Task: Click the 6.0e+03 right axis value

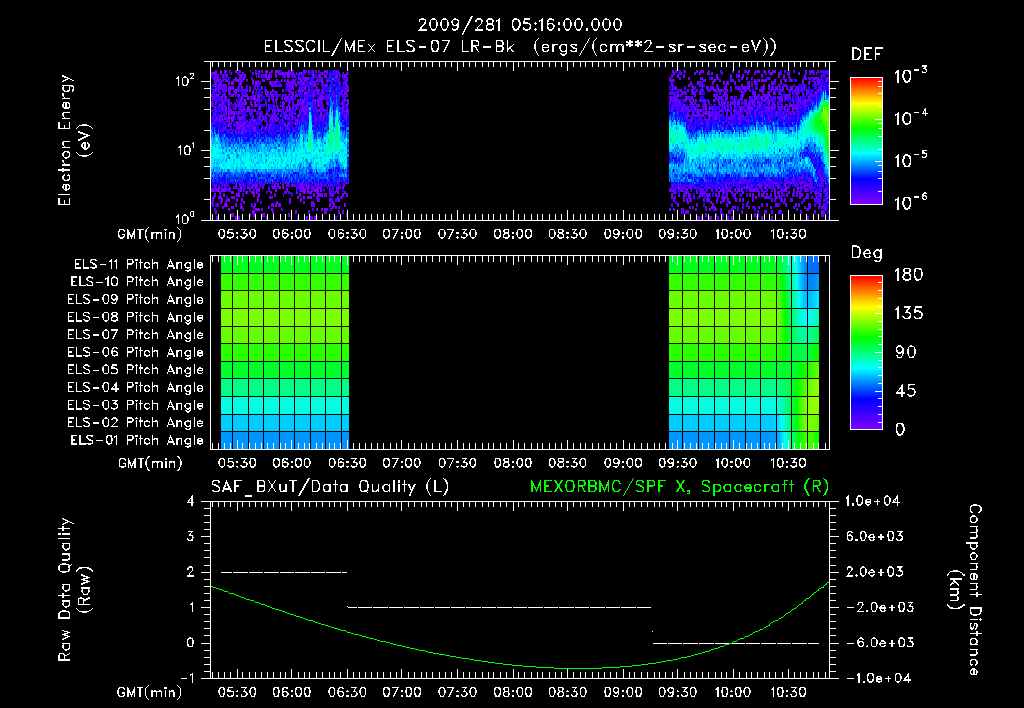Action: (875, 536)
